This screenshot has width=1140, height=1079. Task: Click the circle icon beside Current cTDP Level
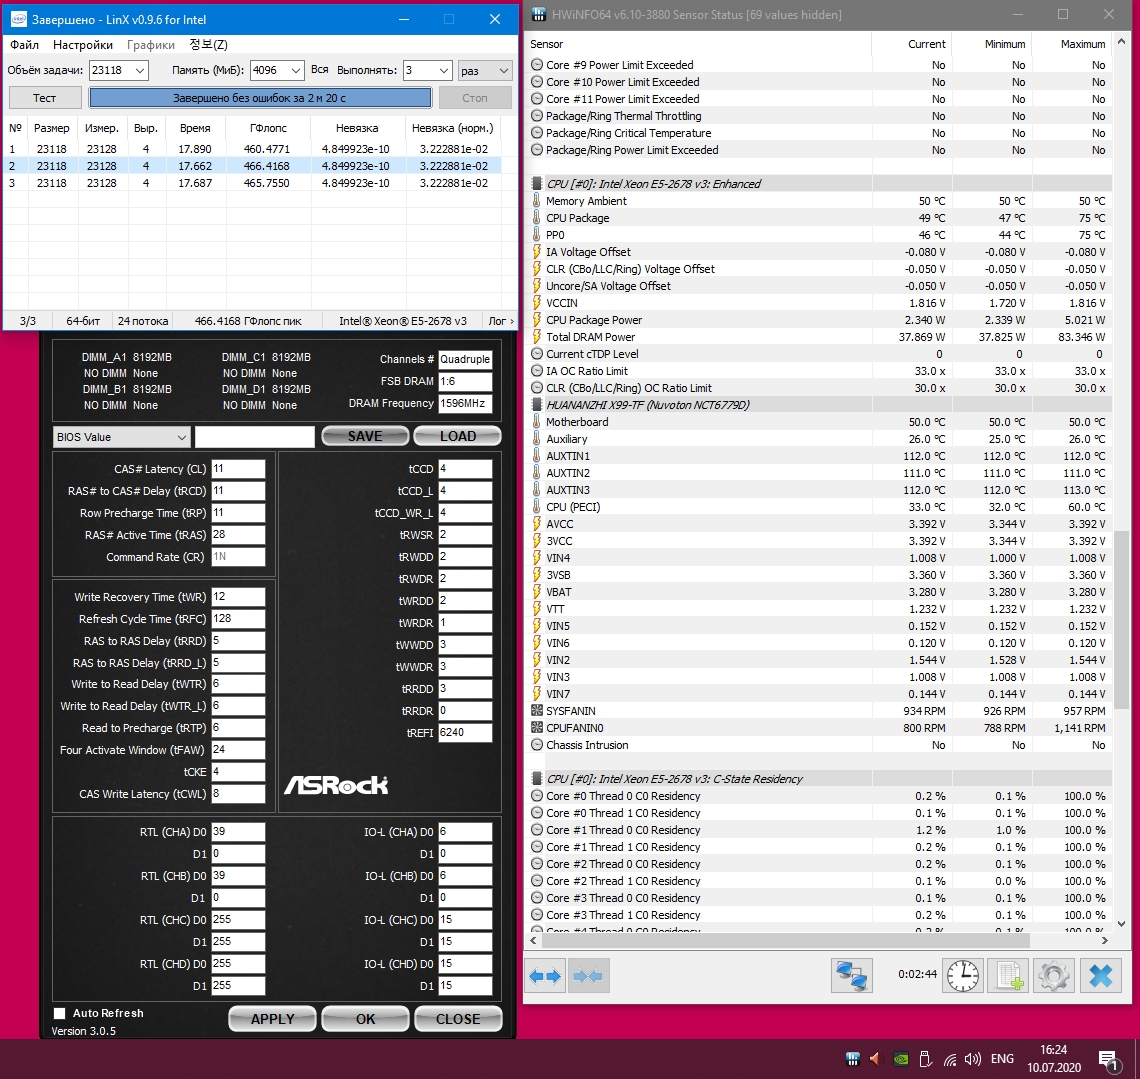[537, 354]
